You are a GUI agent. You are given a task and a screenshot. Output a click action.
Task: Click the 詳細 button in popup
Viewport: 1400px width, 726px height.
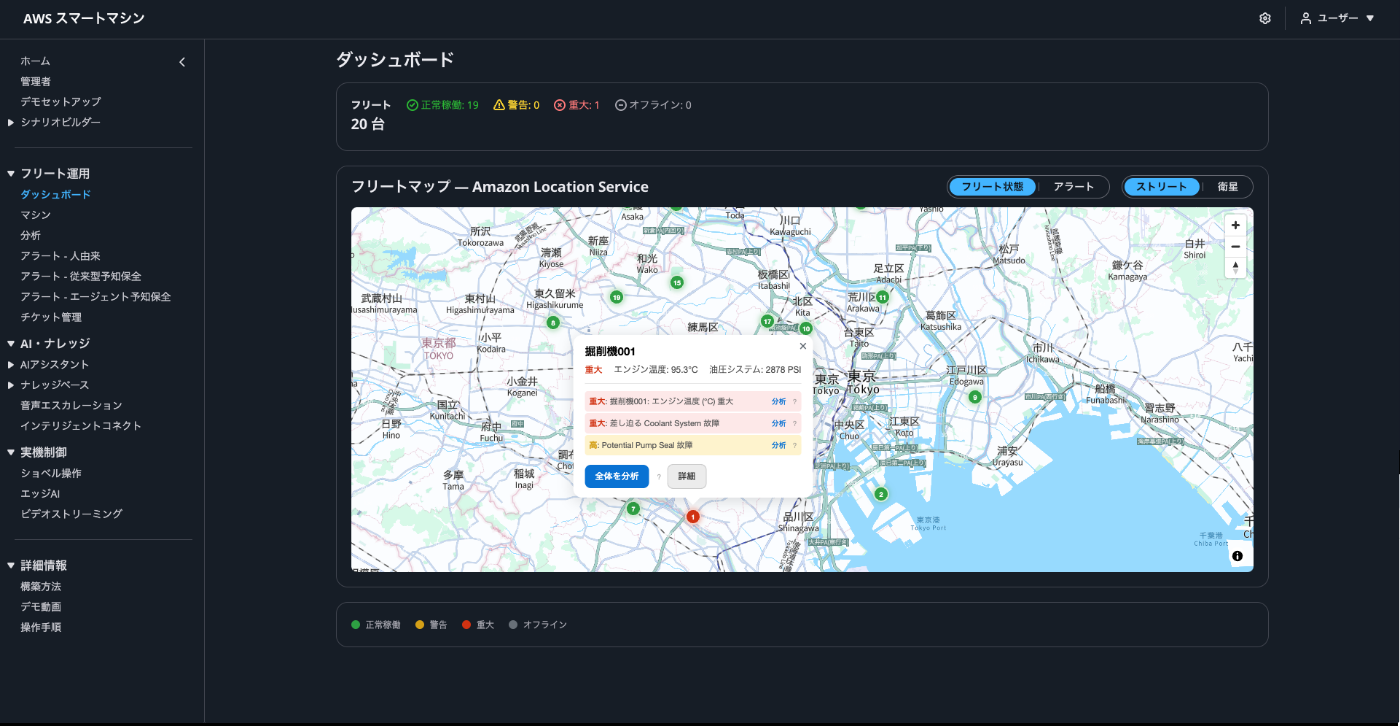[x=687, y=477]
